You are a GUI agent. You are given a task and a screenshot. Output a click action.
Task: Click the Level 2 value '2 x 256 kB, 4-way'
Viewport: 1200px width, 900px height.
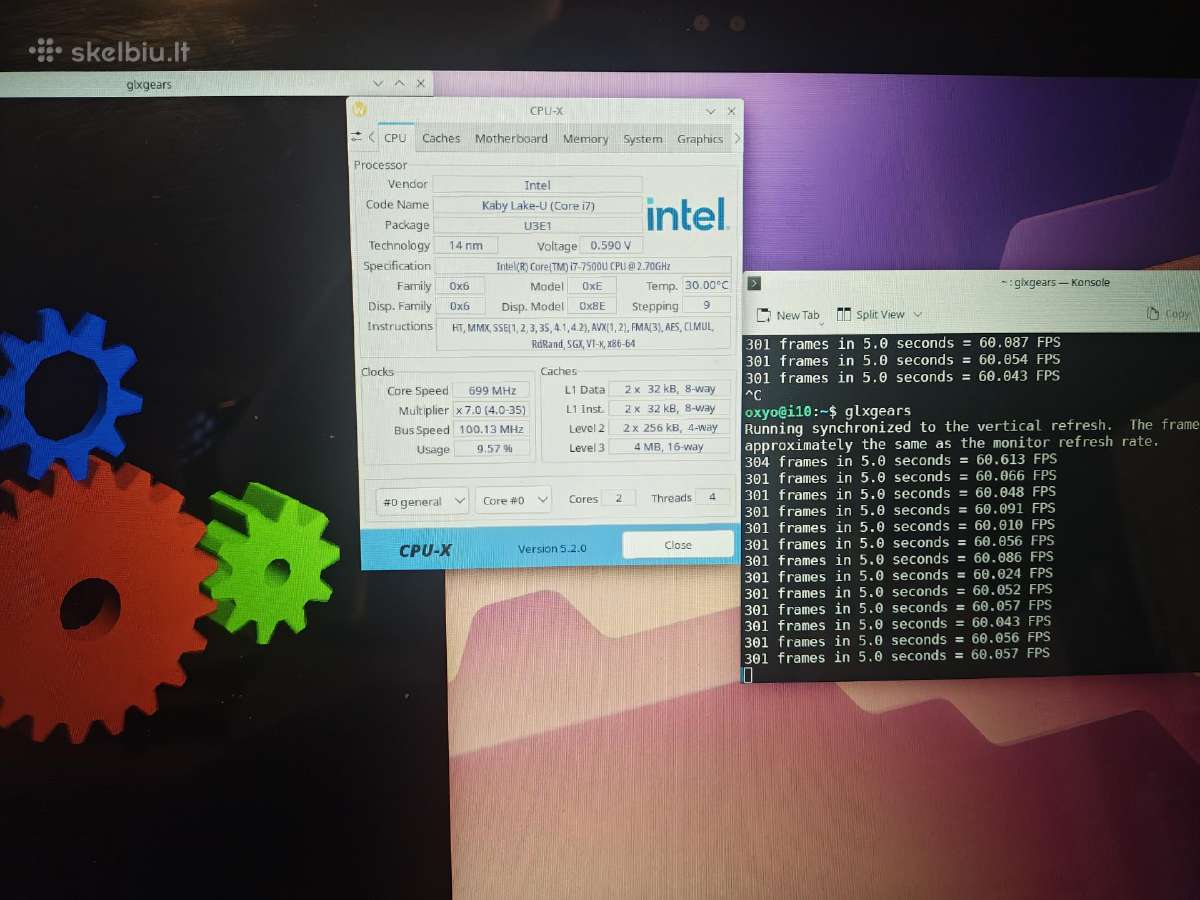point(670,428)
